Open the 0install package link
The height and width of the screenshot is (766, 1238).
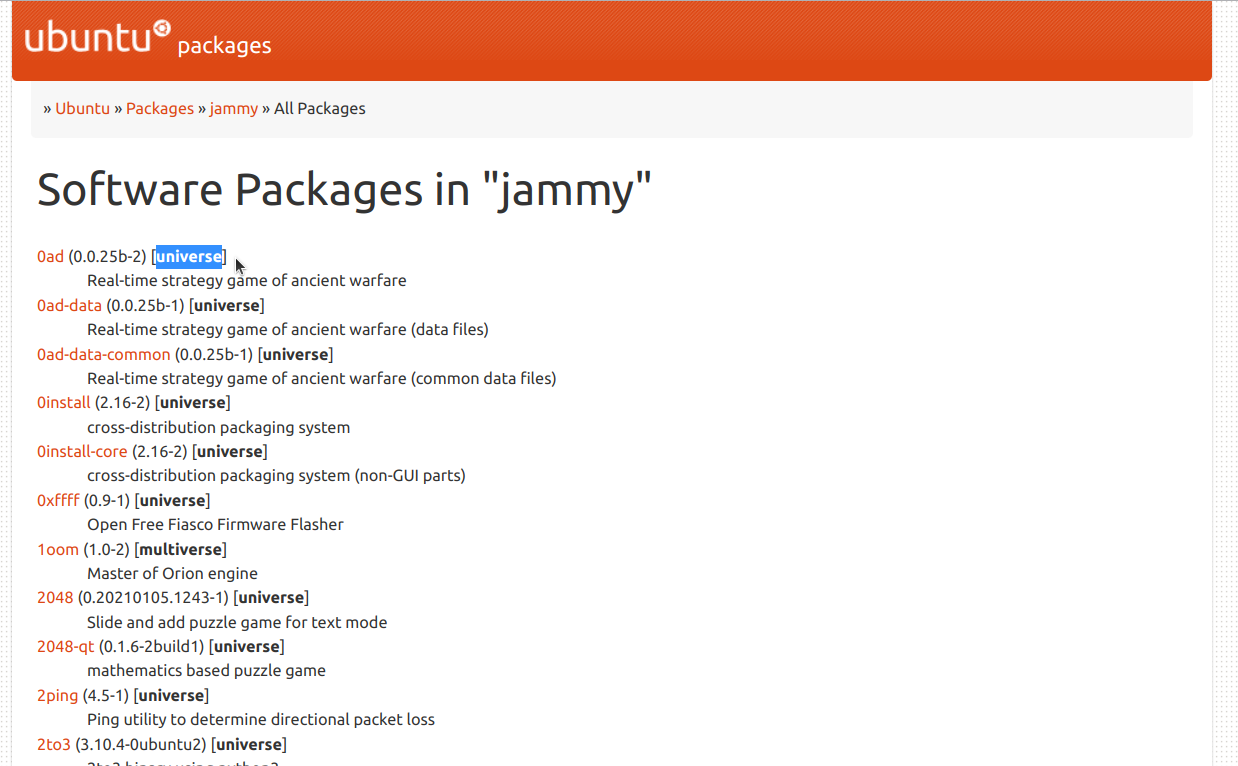coord(63,402)
